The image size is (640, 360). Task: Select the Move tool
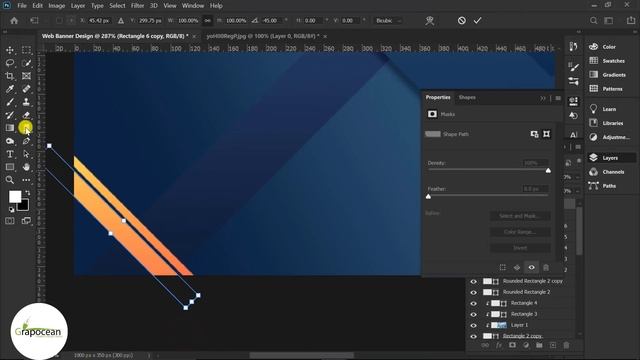[x=10, y=50]
